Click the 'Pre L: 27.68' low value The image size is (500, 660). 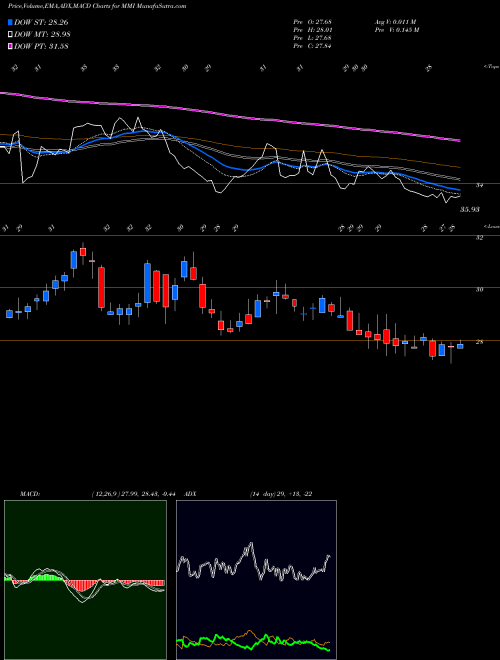click(x=313, y=38)
